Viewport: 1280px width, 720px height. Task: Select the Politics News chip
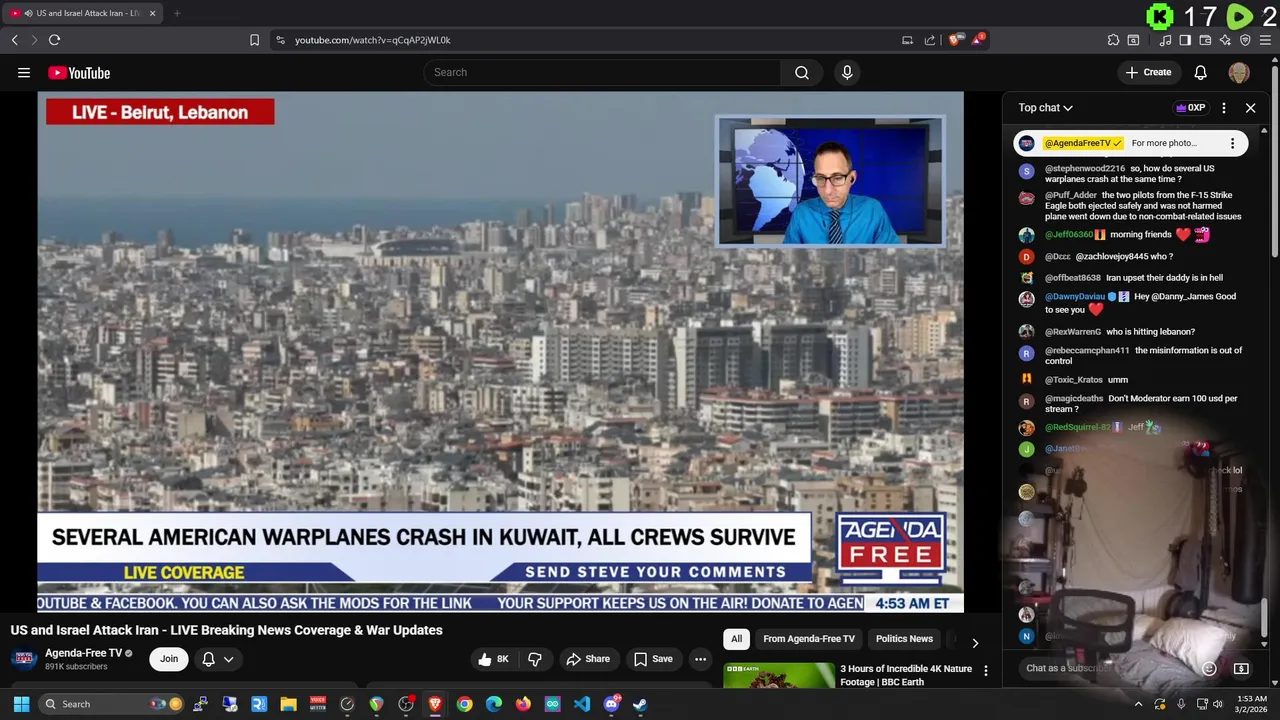pos(904,639)
